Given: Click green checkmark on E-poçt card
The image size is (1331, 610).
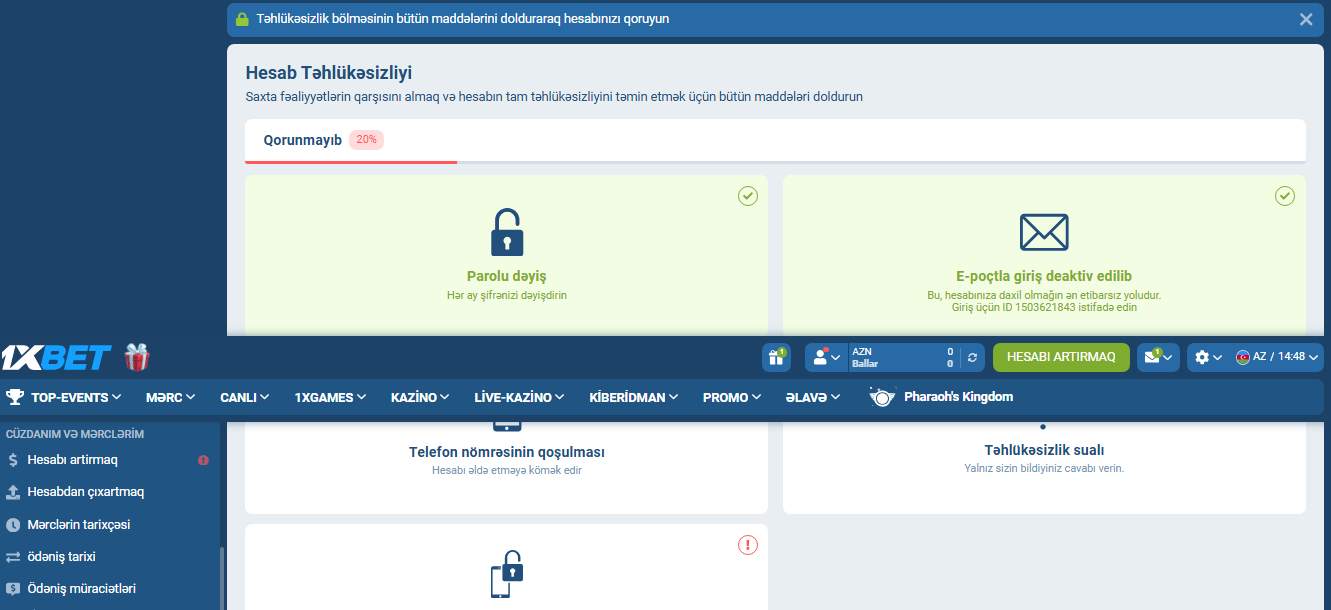Looking at the screenshot, I should [x=1285, y=196].
